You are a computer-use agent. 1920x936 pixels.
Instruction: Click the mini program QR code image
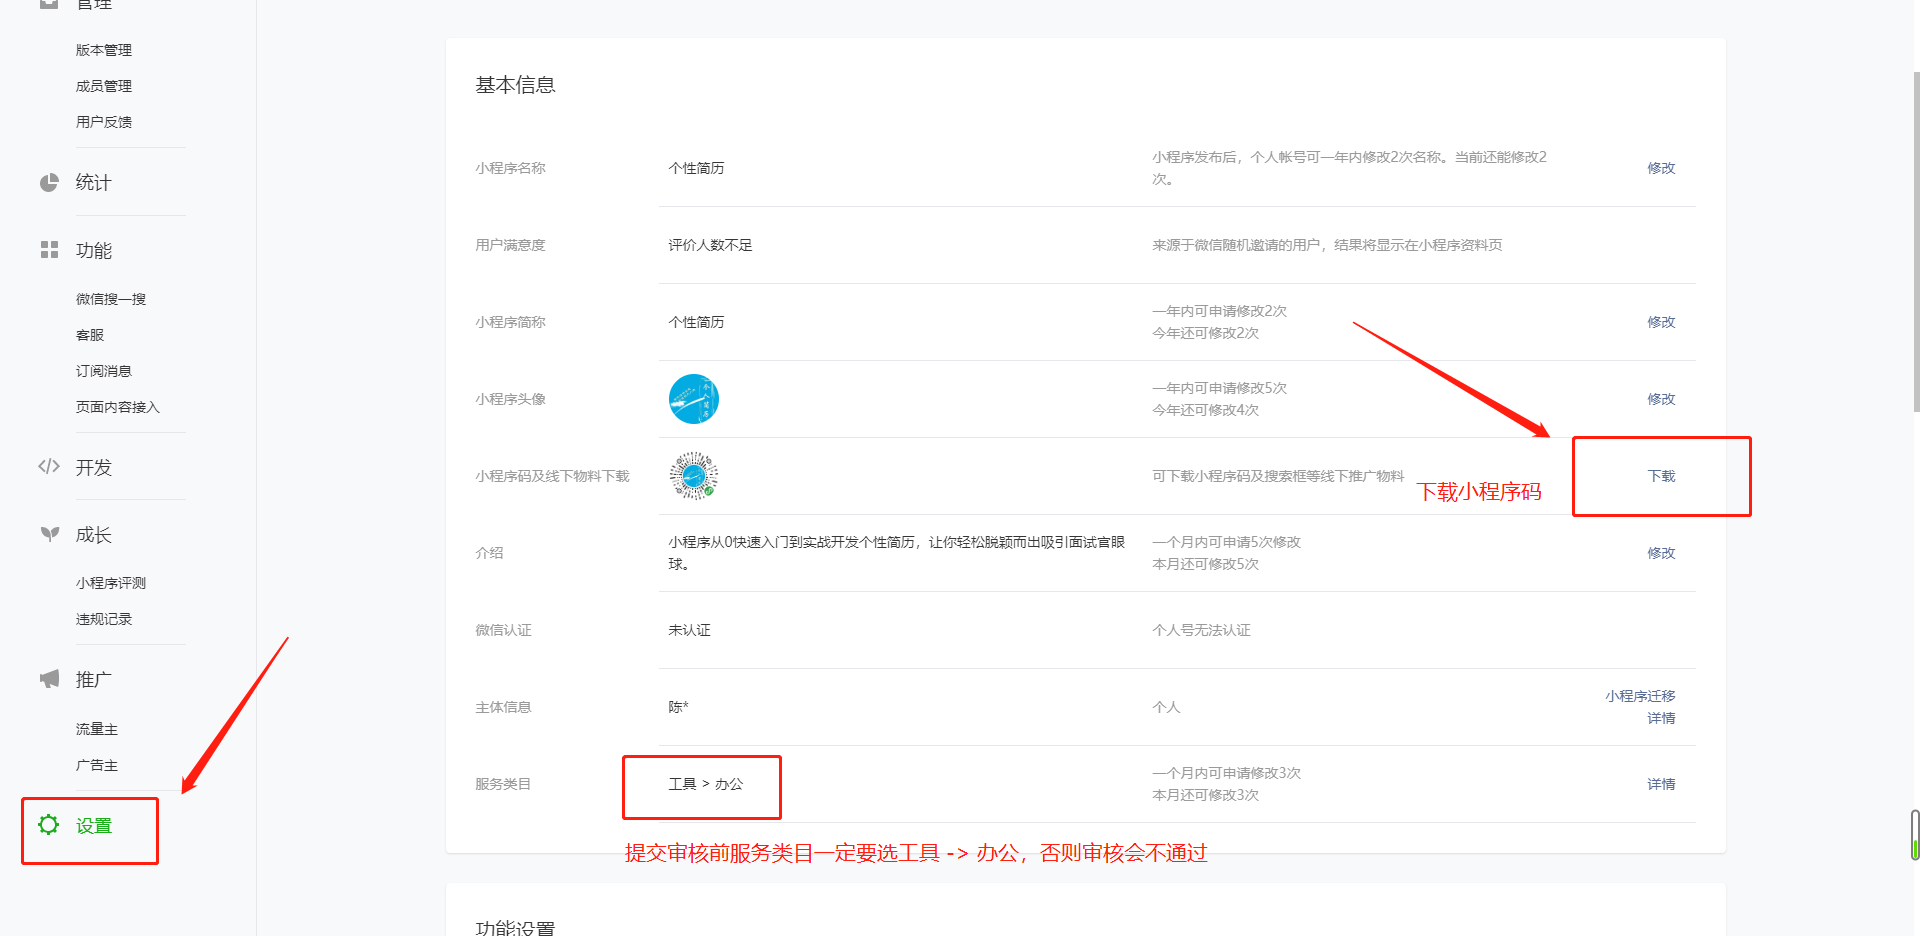coord(693,475)
